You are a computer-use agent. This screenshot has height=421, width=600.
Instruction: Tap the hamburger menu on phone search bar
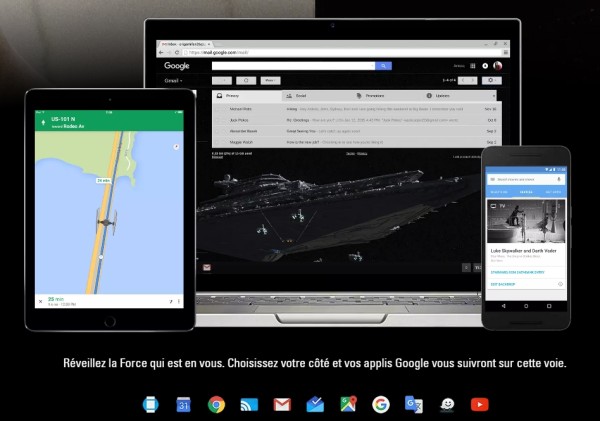(492, 179)
